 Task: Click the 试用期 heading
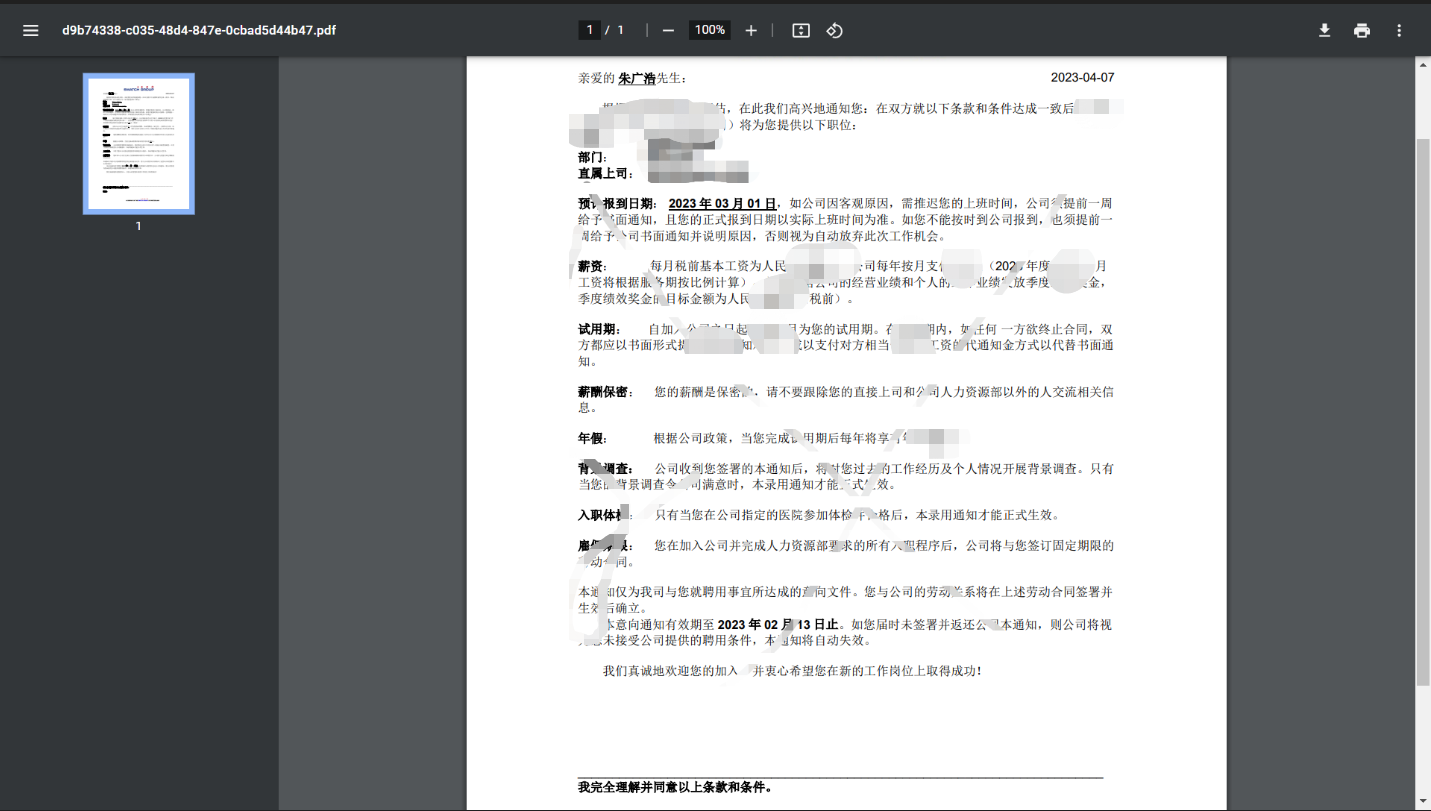[x=598, y=330]
